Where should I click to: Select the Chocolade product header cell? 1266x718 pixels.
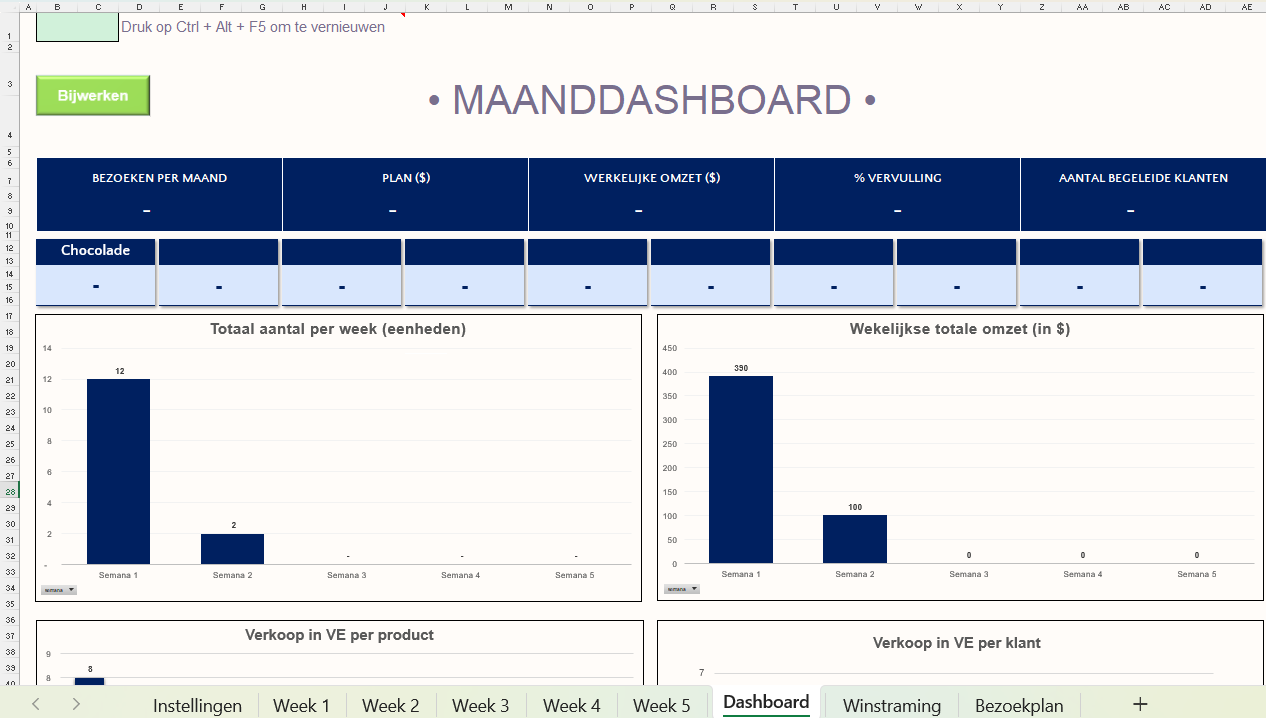click(96, 251)
